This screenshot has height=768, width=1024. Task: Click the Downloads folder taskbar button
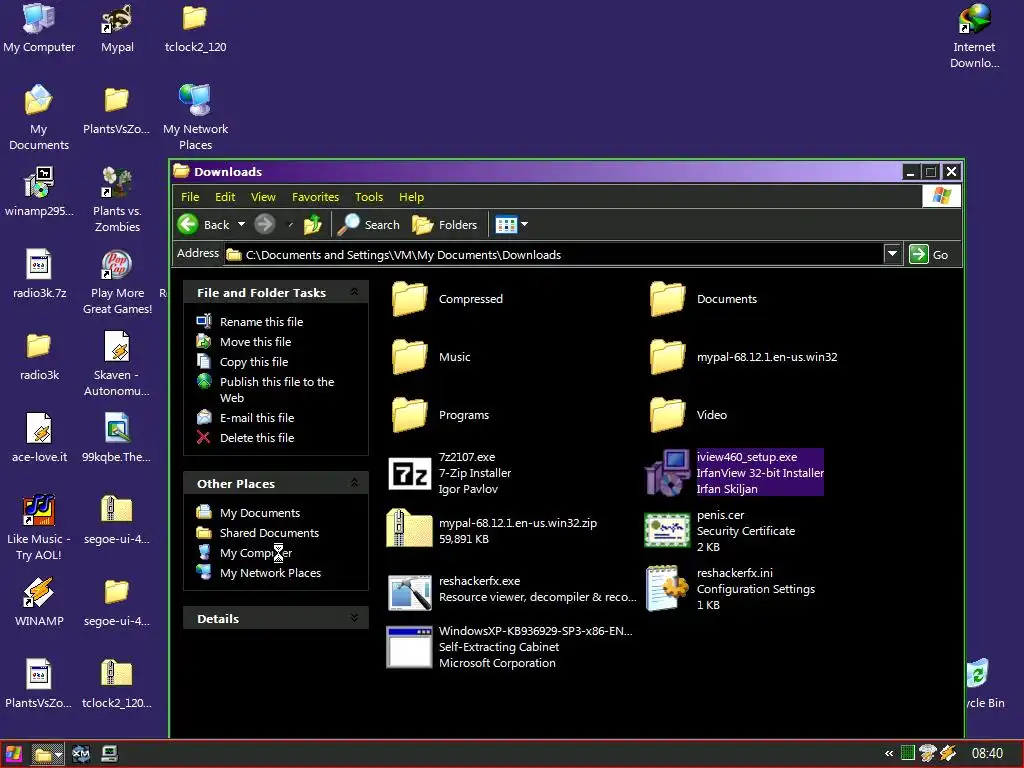click(47, 755)
